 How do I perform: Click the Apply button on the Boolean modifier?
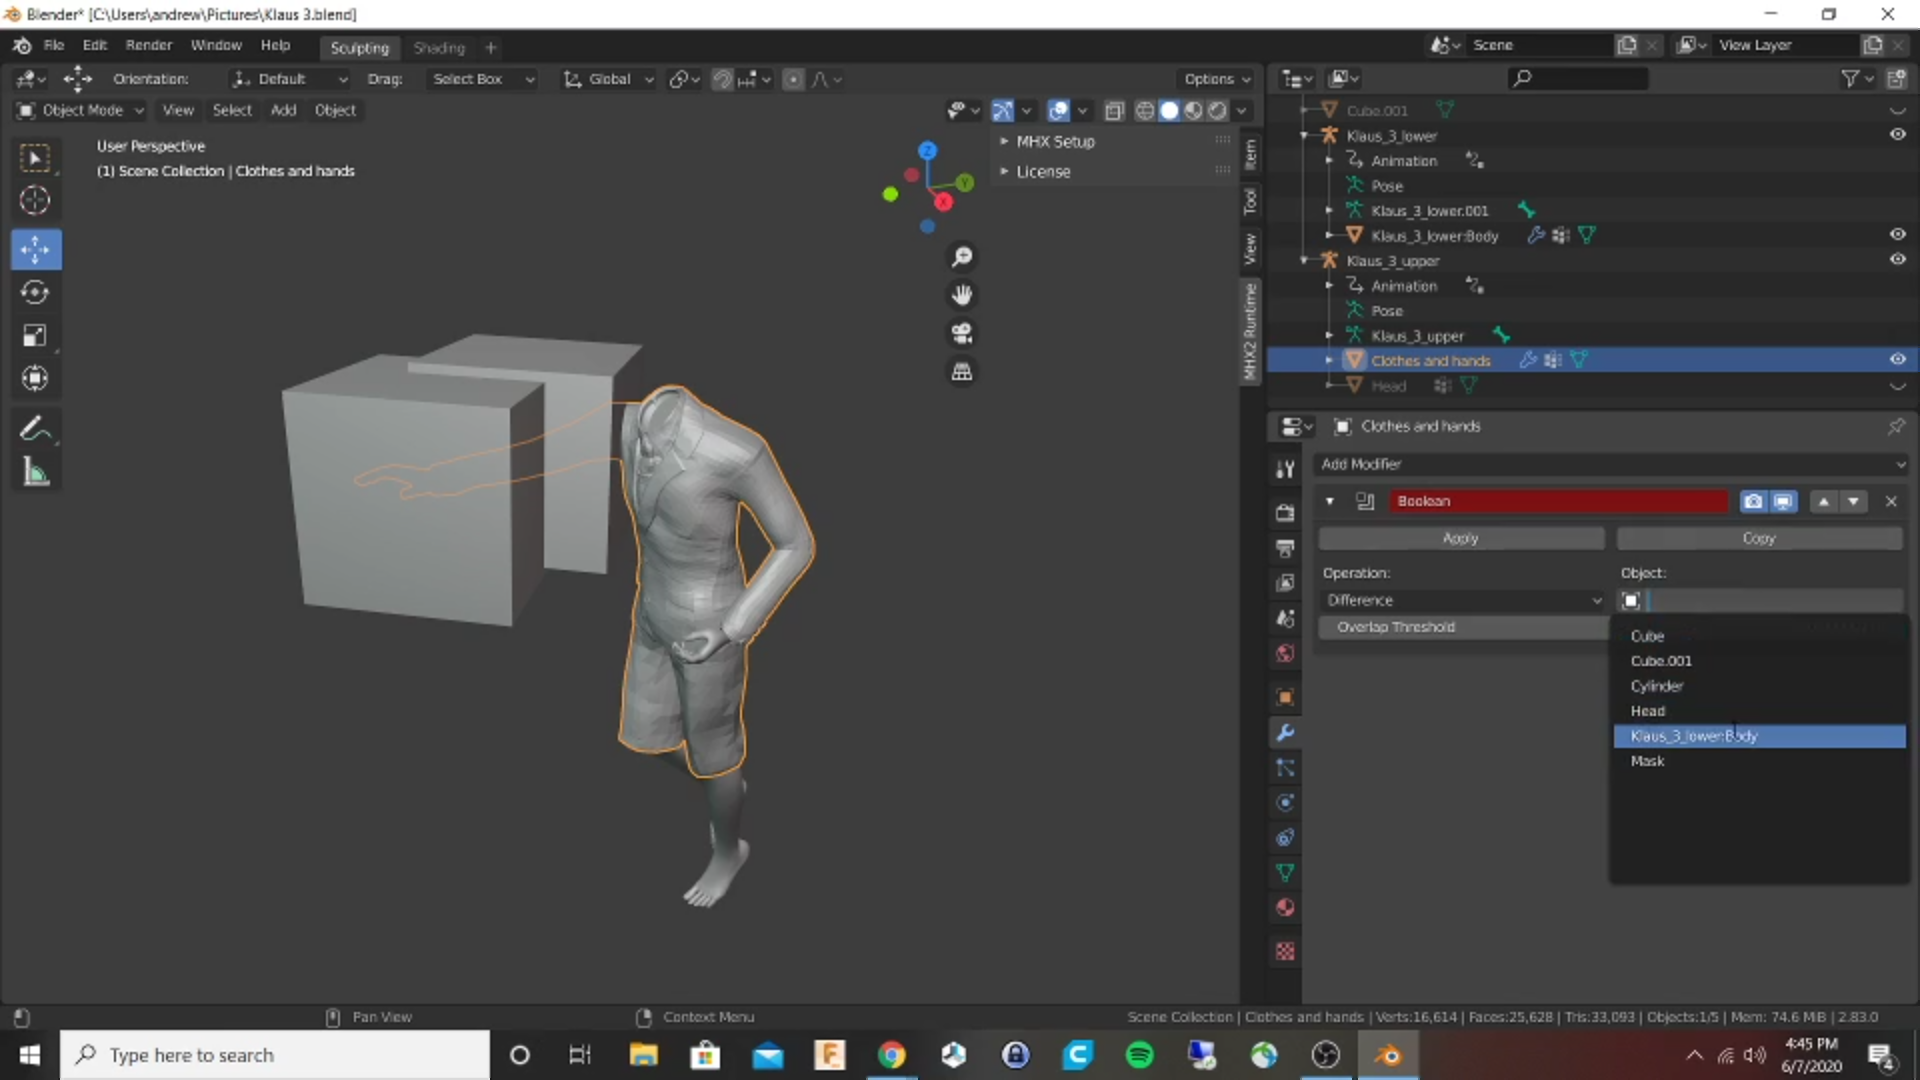coord(1459,538)
